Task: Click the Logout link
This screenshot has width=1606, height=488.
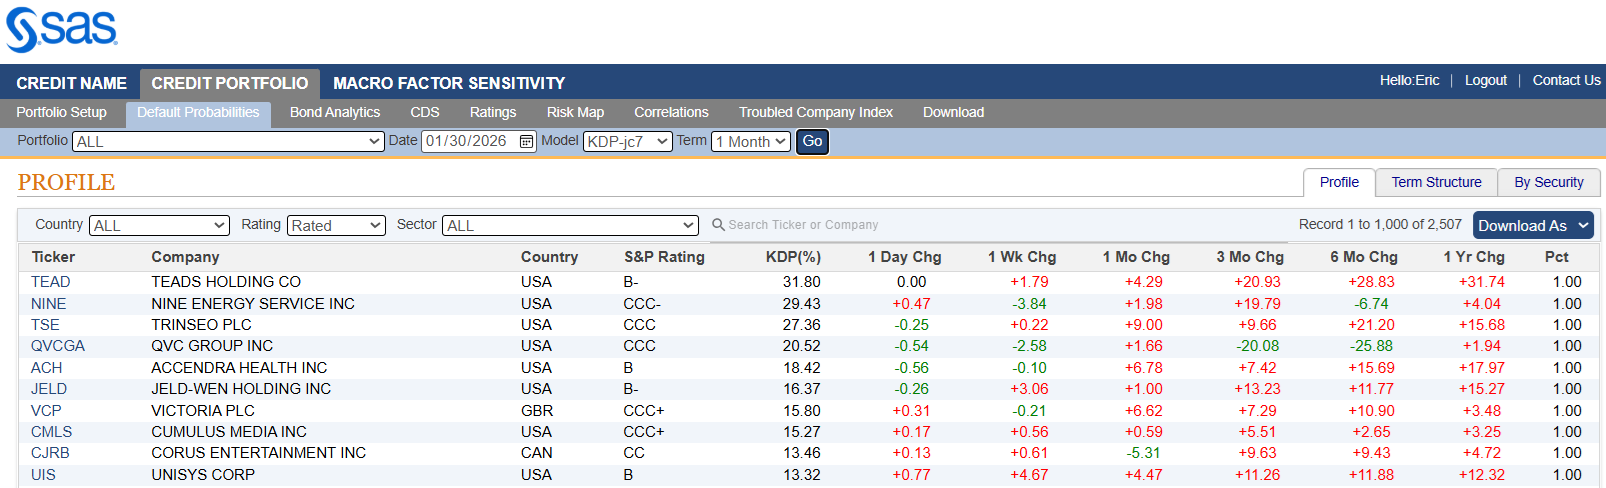Action: coord(1485,80)
